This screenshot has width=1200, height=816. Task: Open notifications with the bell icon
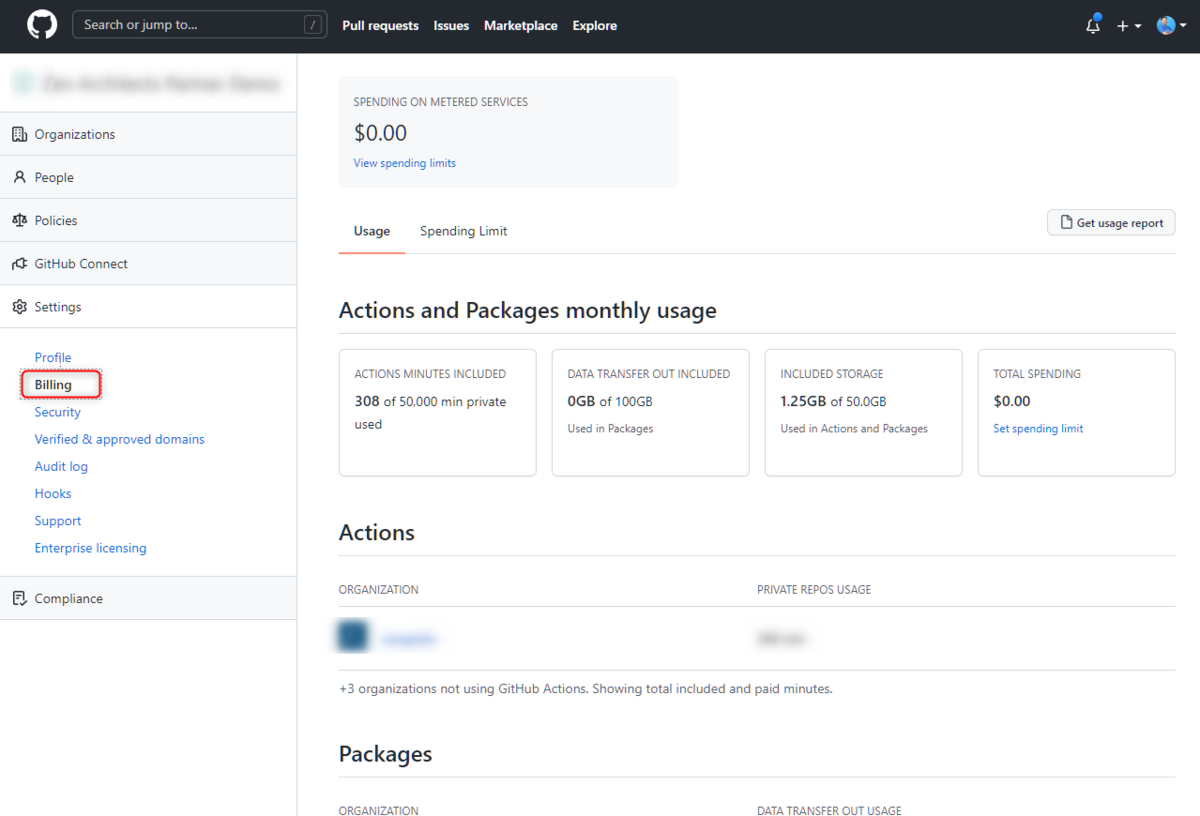pyautogui.click(x=1092, y=25)
